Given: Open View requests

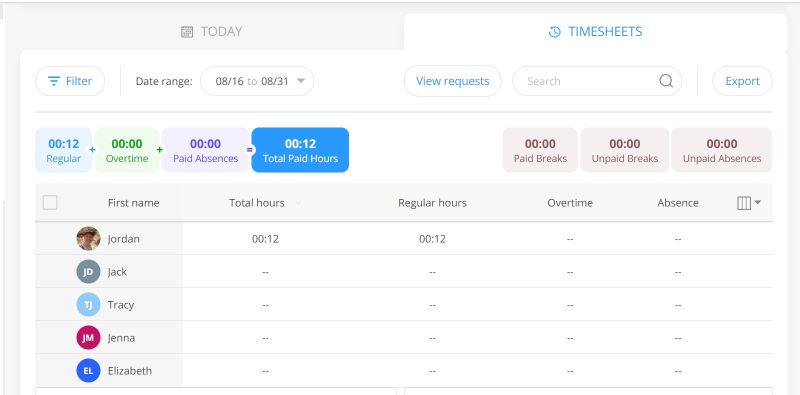Looking at the screenshot, I should pyautogui.click(x=453, y=81).
